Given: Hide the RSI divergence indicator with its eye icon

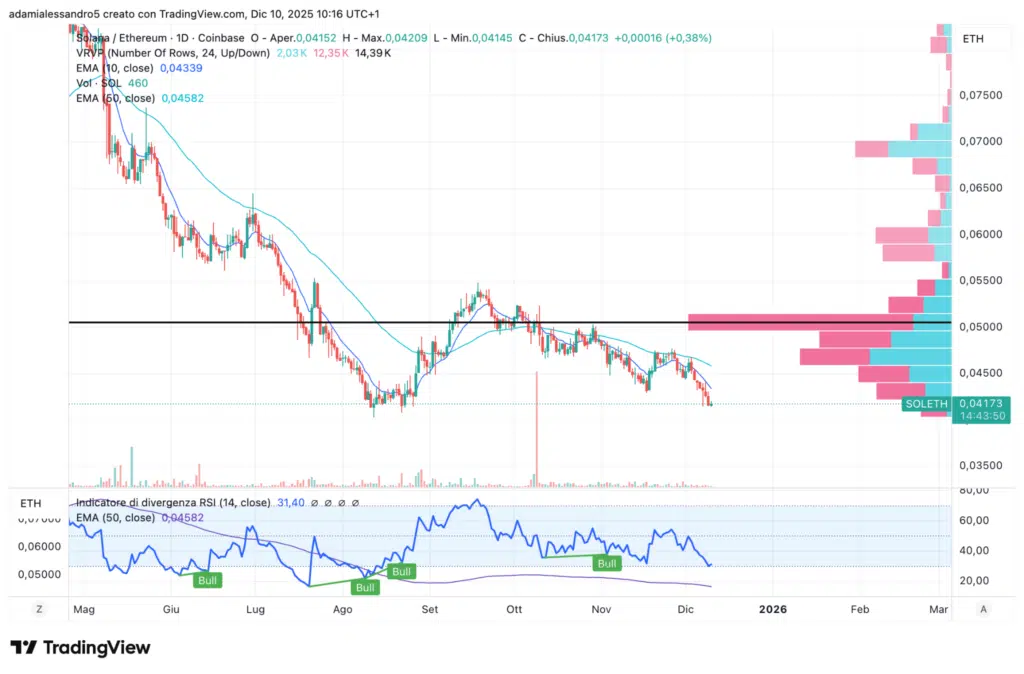Looking at the screenshot, I should pyautogui.click(x=313, y=503).
